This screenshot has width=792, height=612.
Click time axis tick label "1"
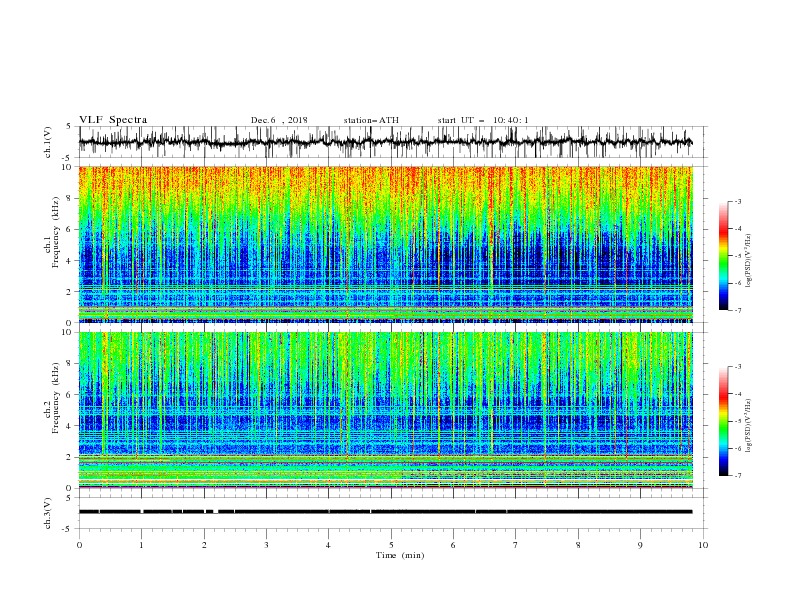[141, 545]
